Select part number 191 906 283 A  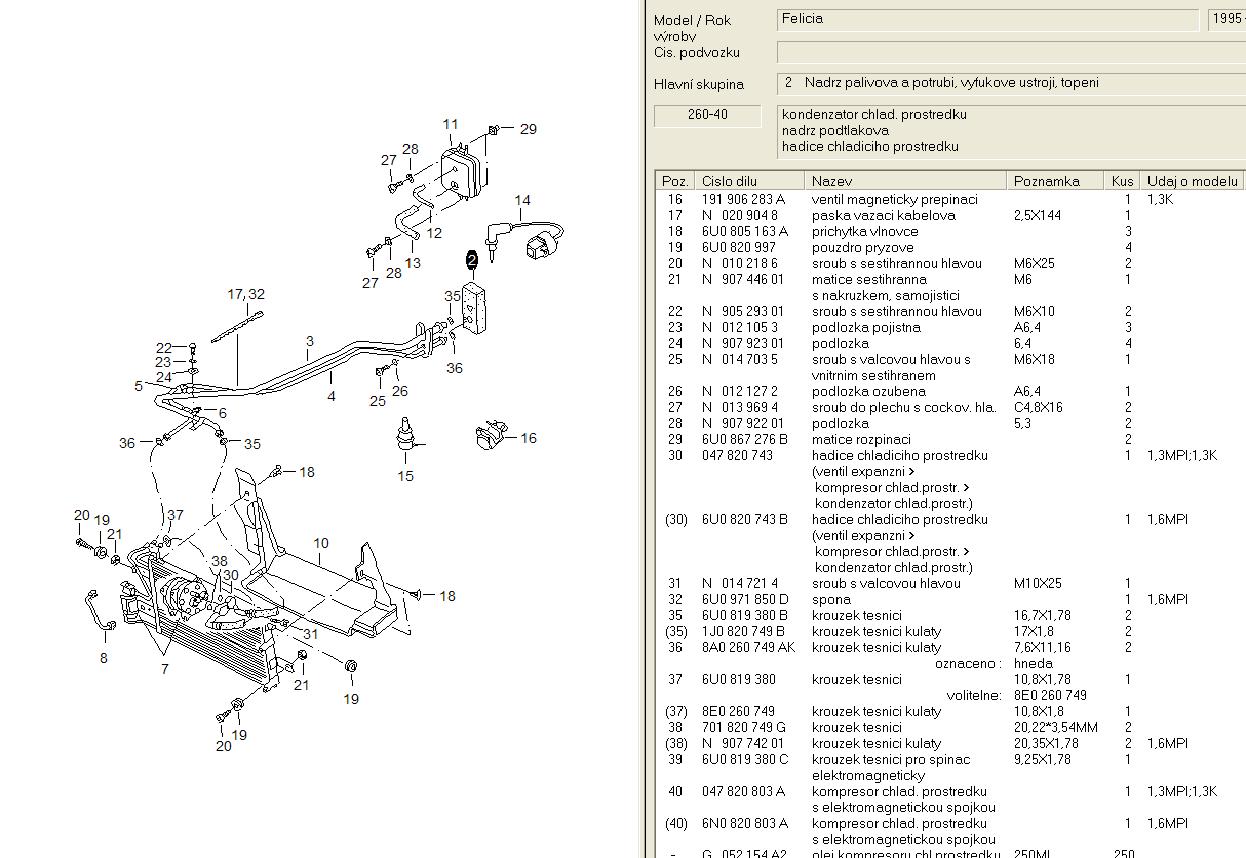point(743,199)
